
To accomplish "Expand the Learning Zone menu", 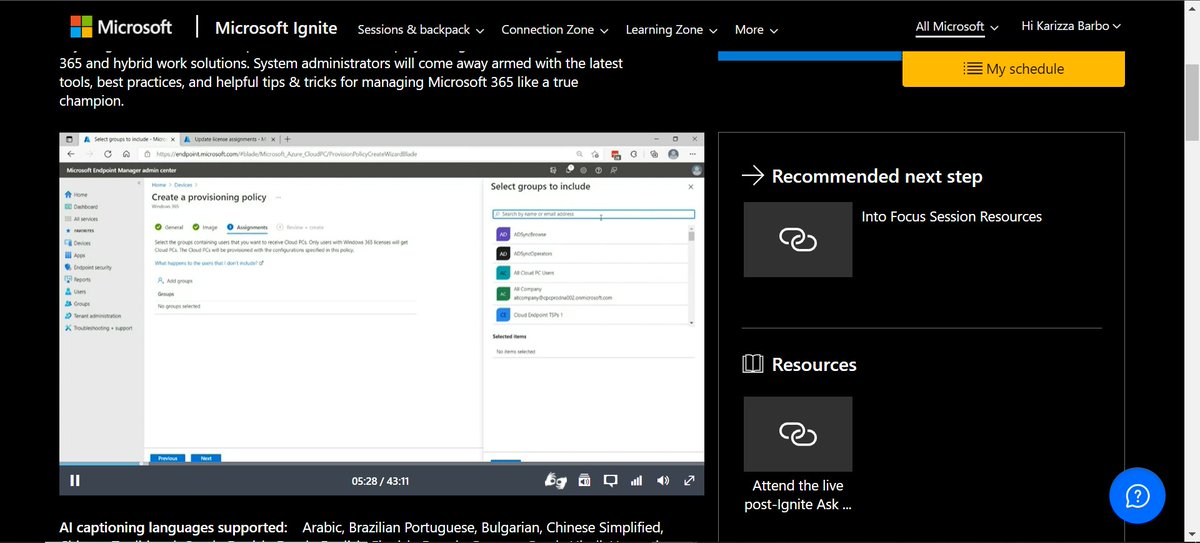I will point(671,29).
